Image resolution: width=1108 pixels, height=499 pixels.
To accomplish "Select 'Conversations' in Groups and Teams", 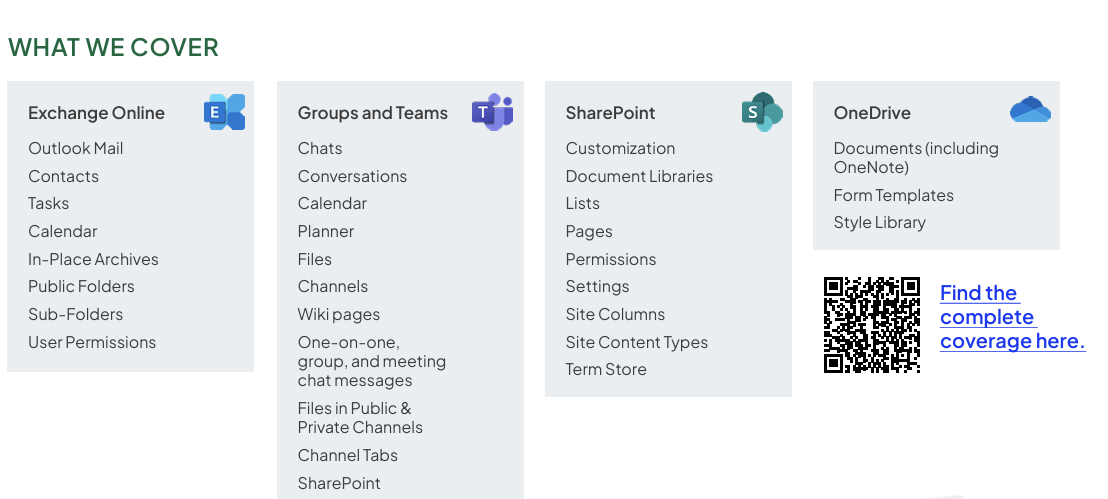I will tap(353, 176).
